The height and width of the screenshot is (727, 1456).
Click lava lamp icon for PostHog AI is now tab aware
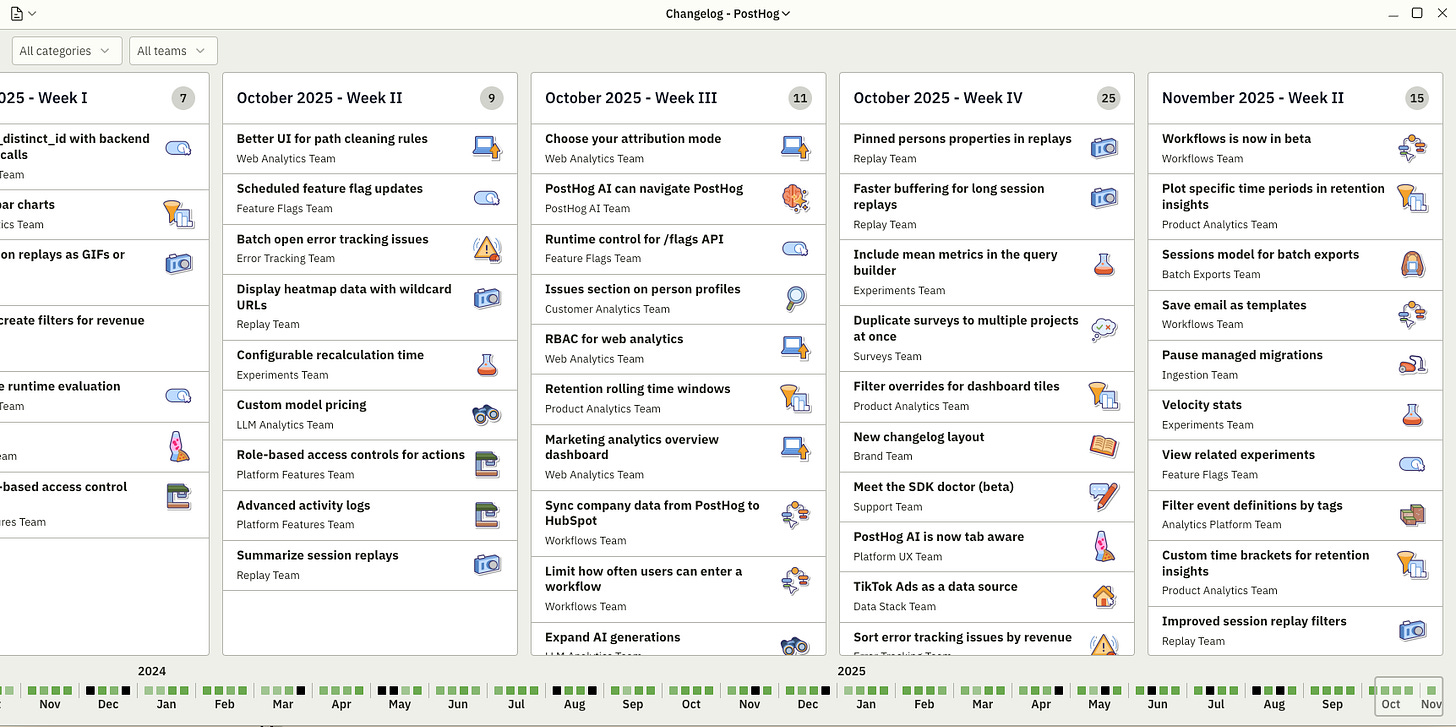[1104, 546]
